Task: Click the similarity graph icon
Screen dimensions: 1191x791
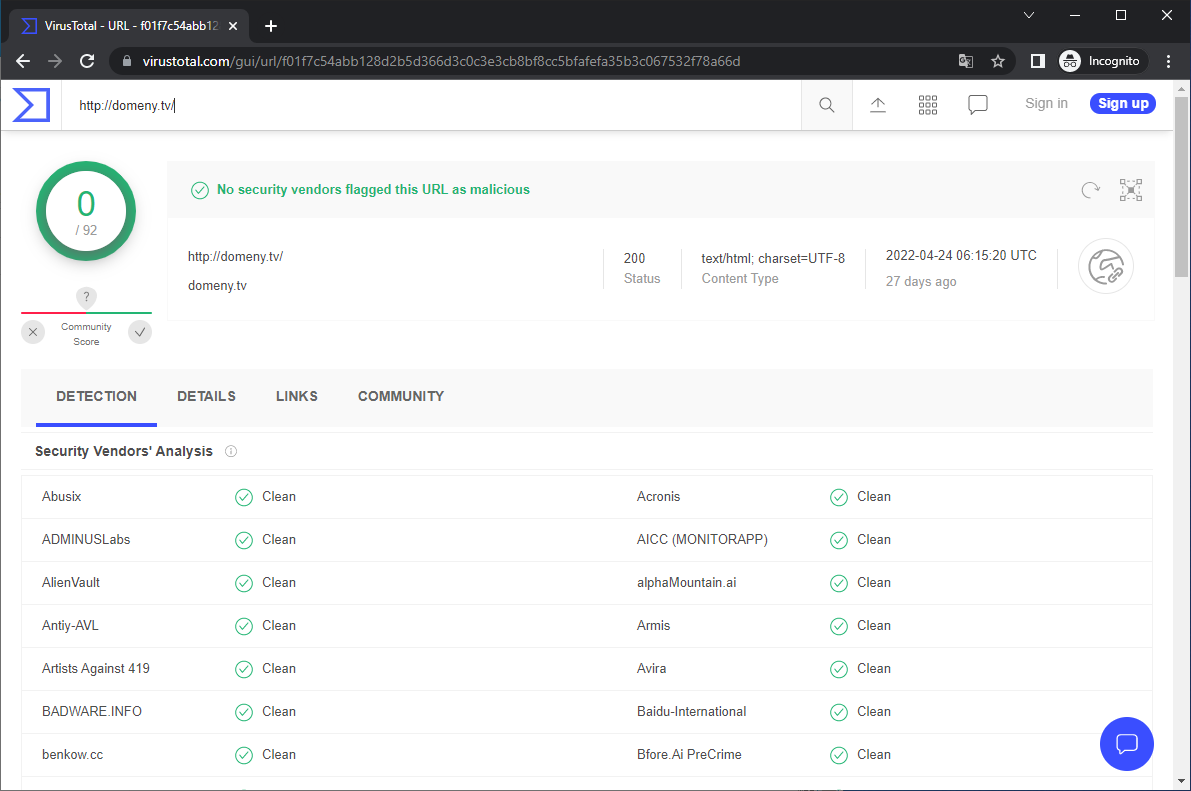Action: click(1131, 190)
